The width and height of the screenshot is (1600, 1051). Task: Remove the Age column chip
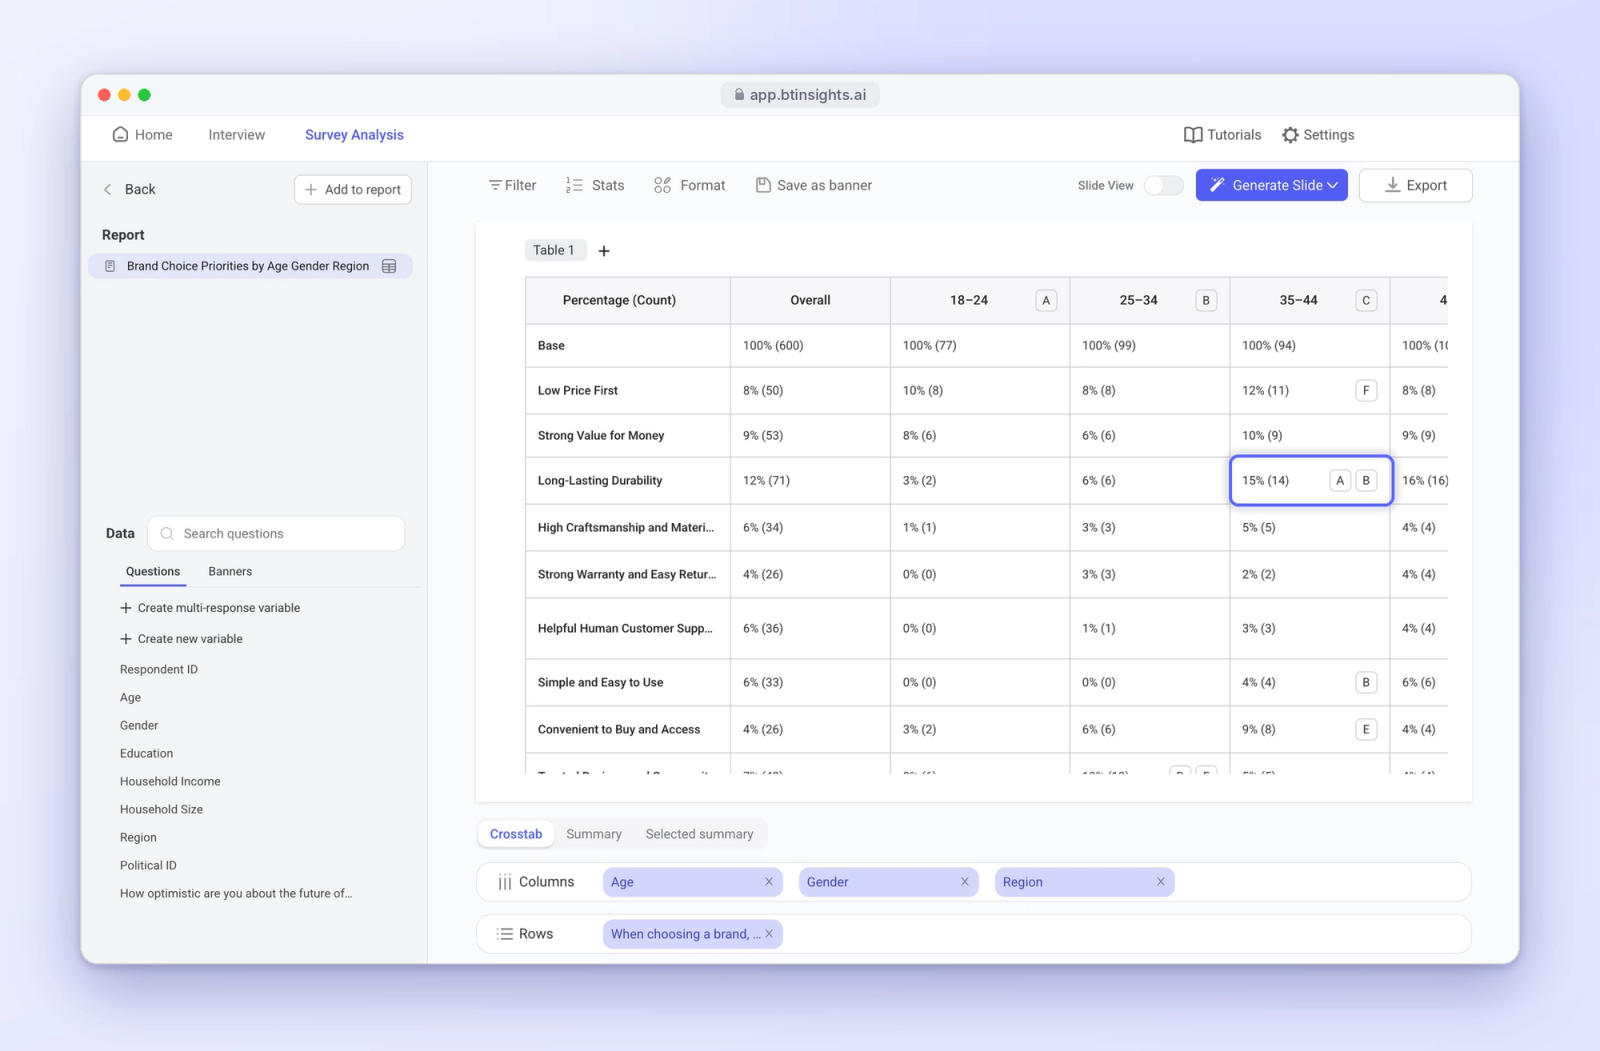769,882
